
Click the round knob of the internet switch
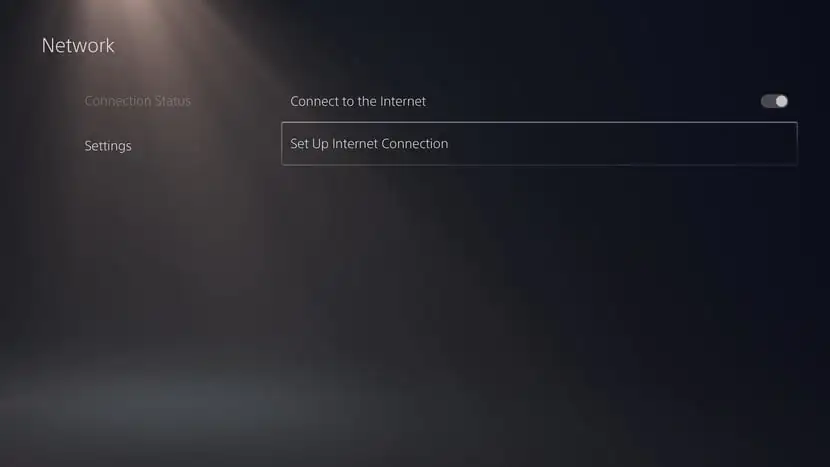(781, 101)
